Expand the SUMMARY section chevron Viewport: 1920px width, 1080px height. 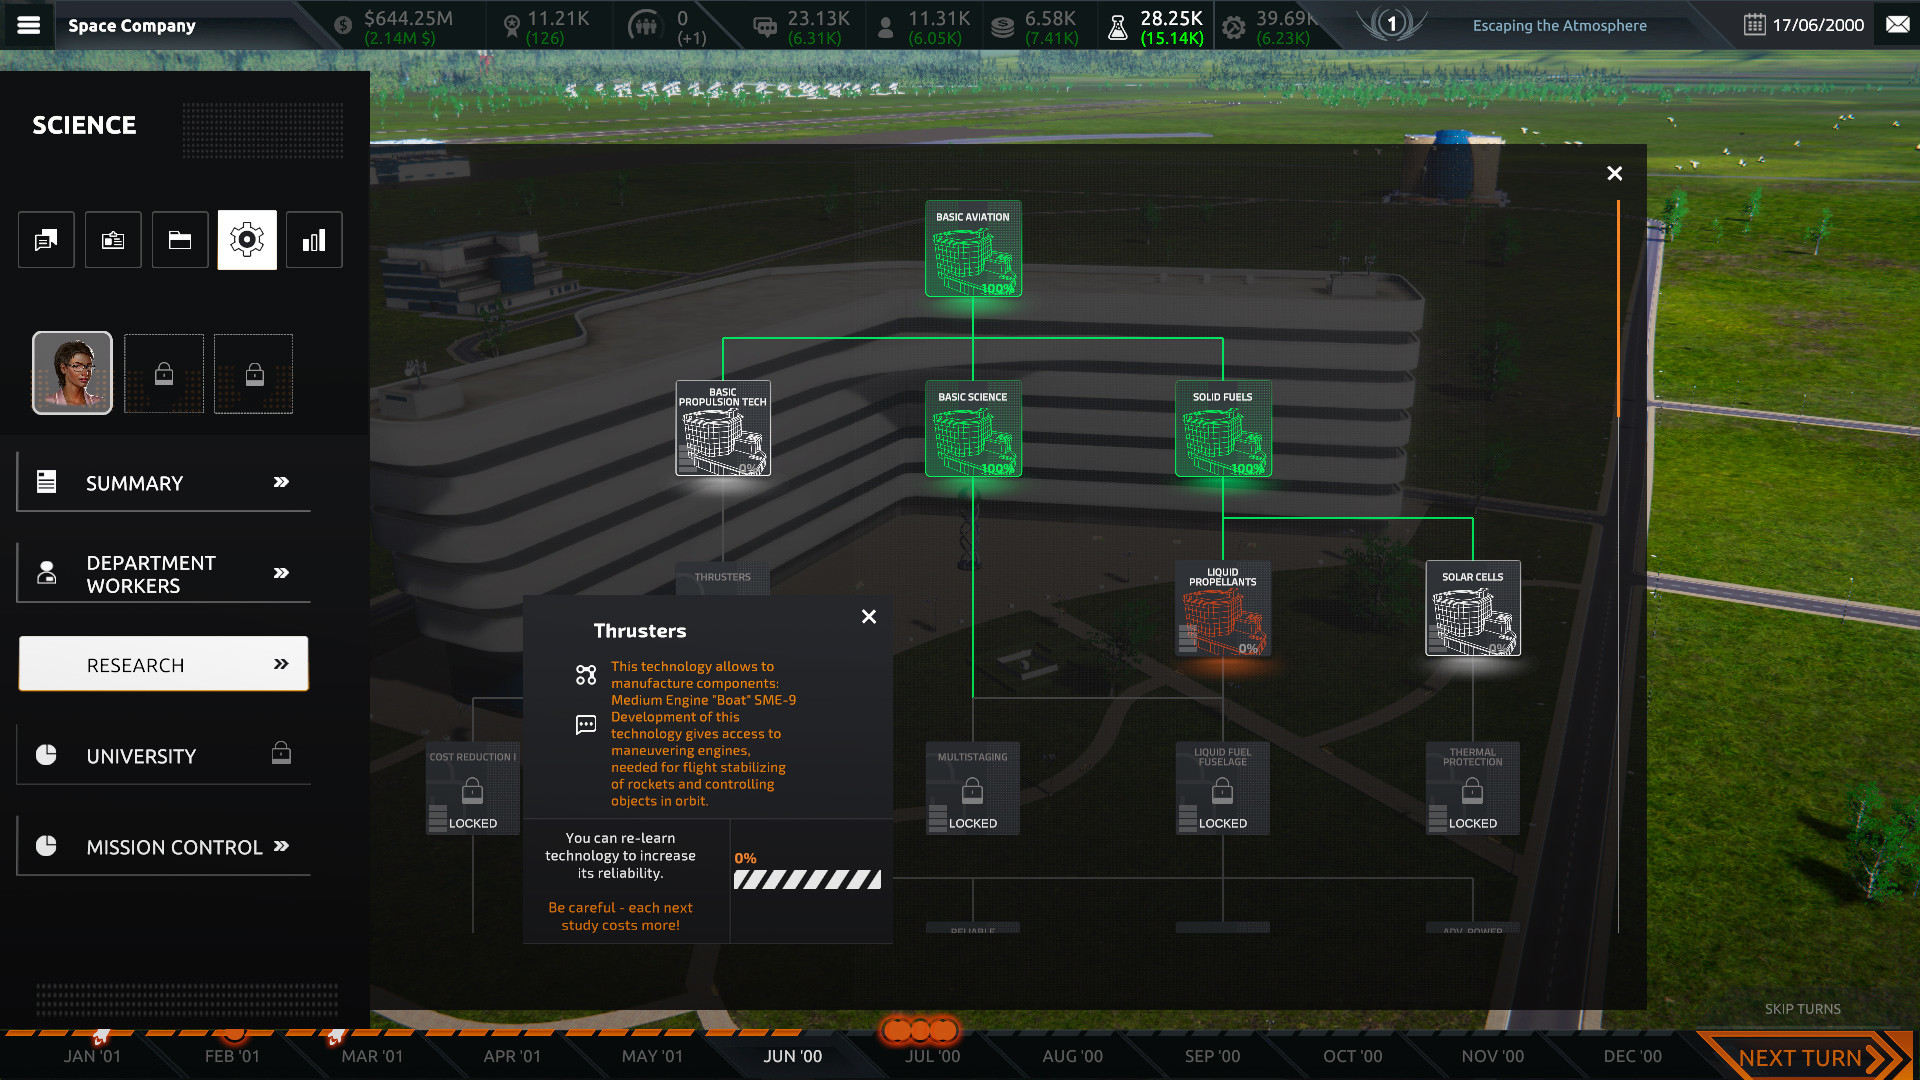(278, 482)
